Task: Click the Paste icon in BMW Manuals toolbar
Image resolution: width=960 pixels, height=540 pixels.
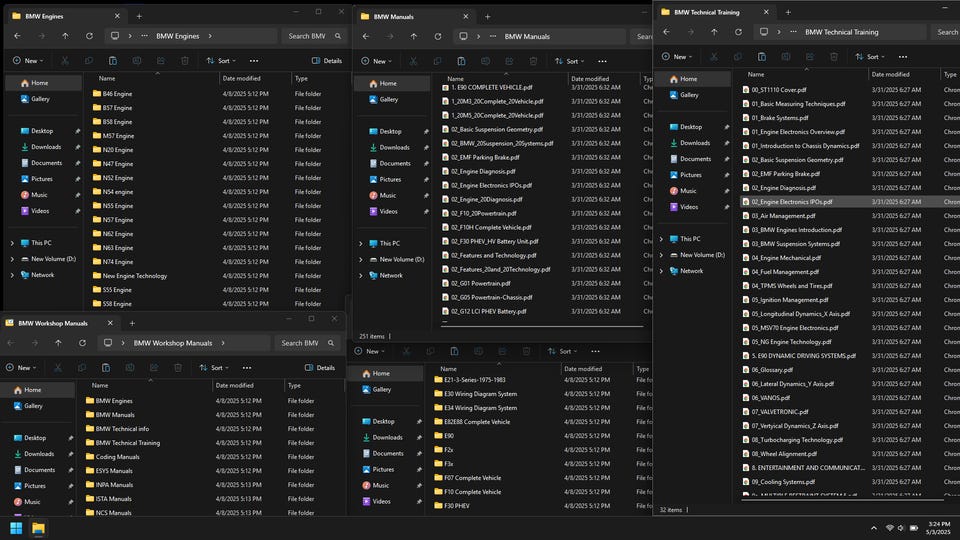Action: tap(461, 61)
